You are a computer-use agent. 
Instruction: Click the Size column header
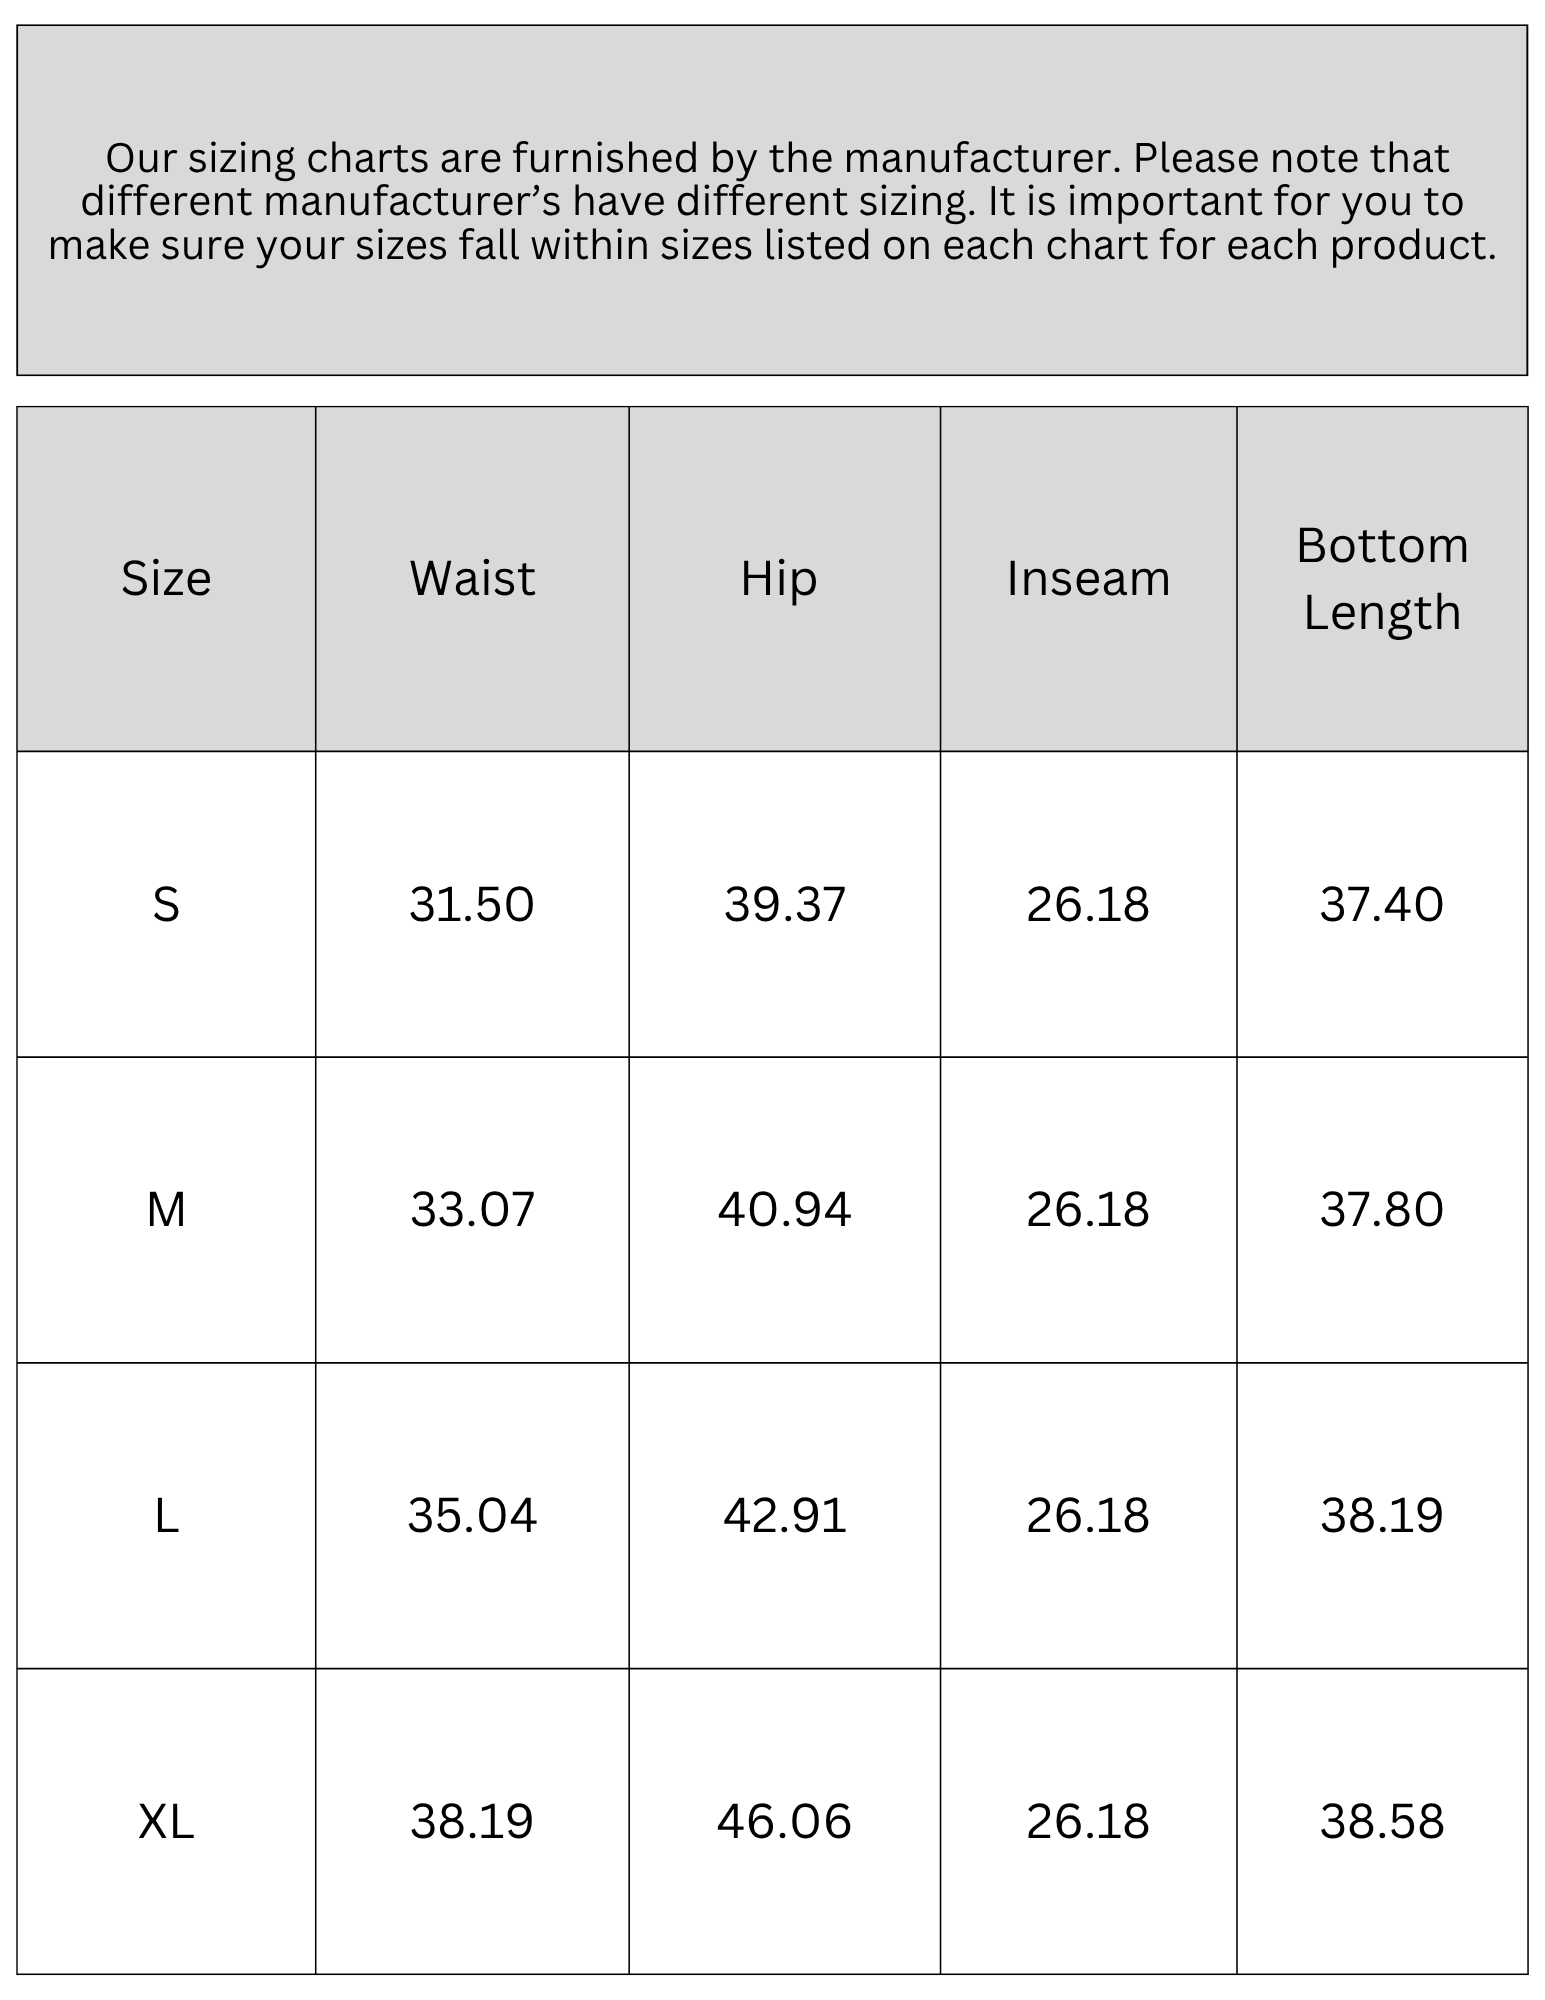click(x=166, y=578)
